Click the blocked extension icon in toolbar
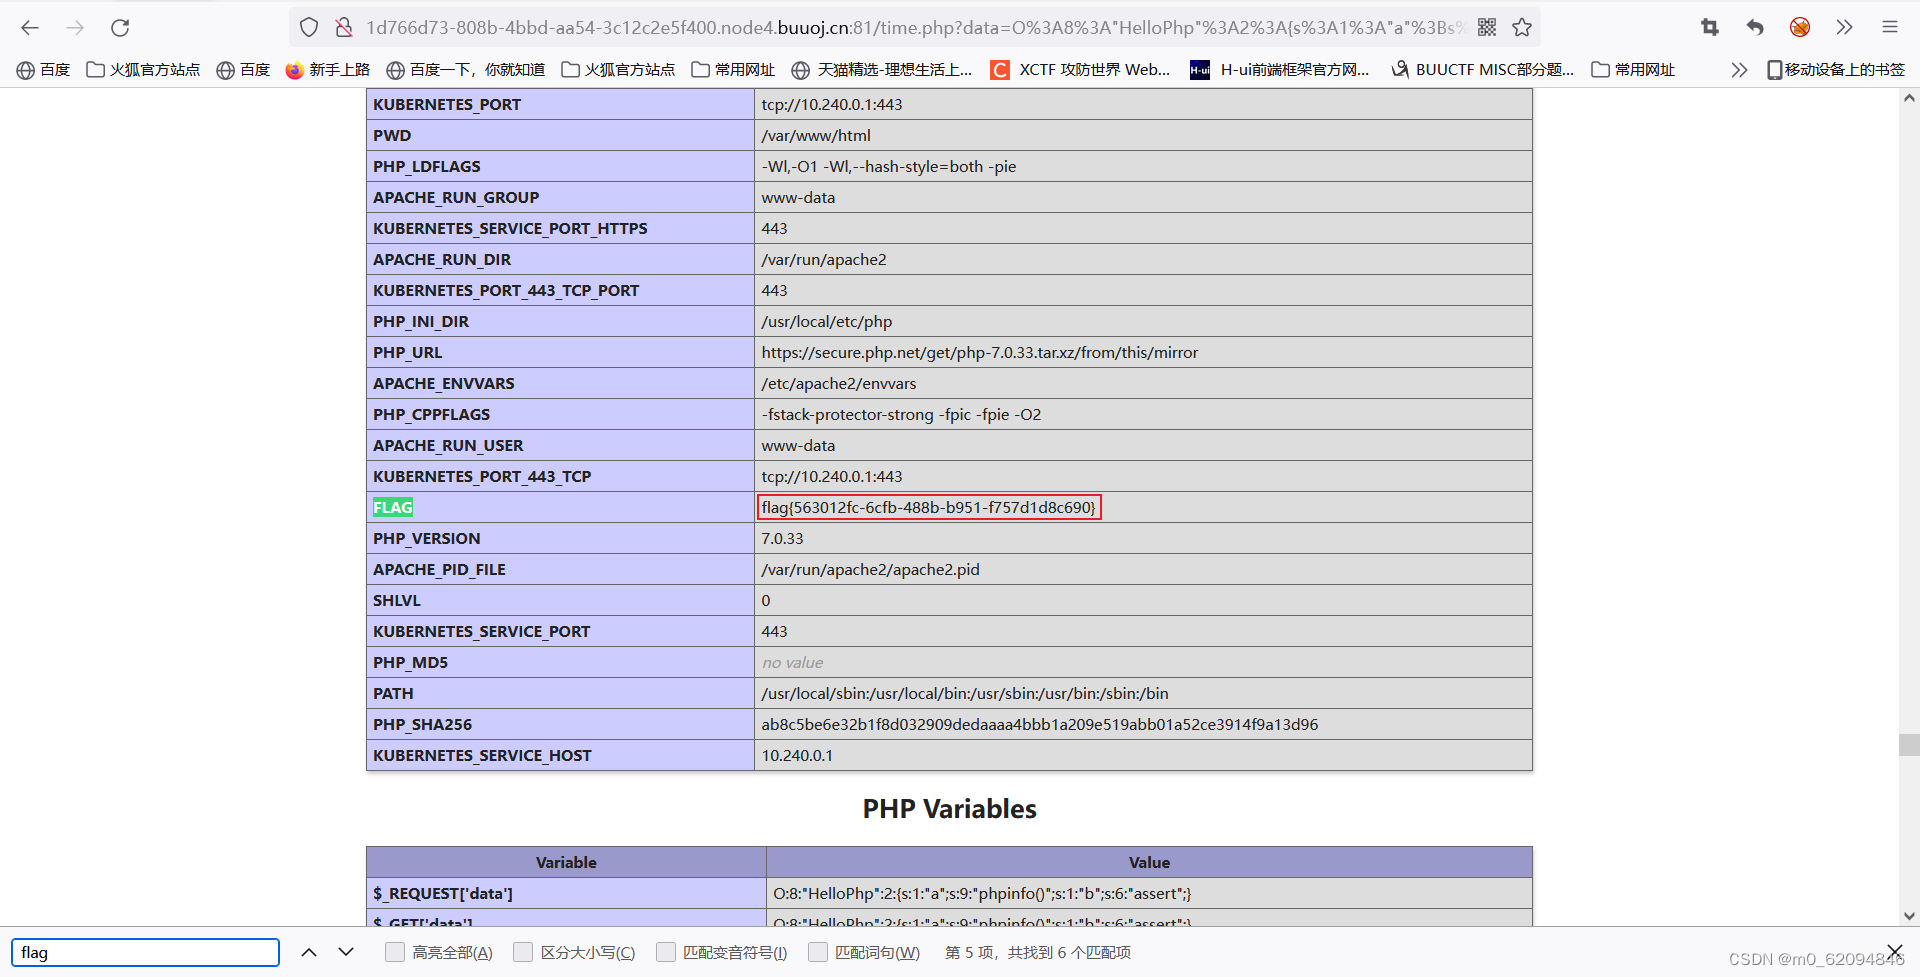This screenshot has height=977, width=1920. point(1799,27)
